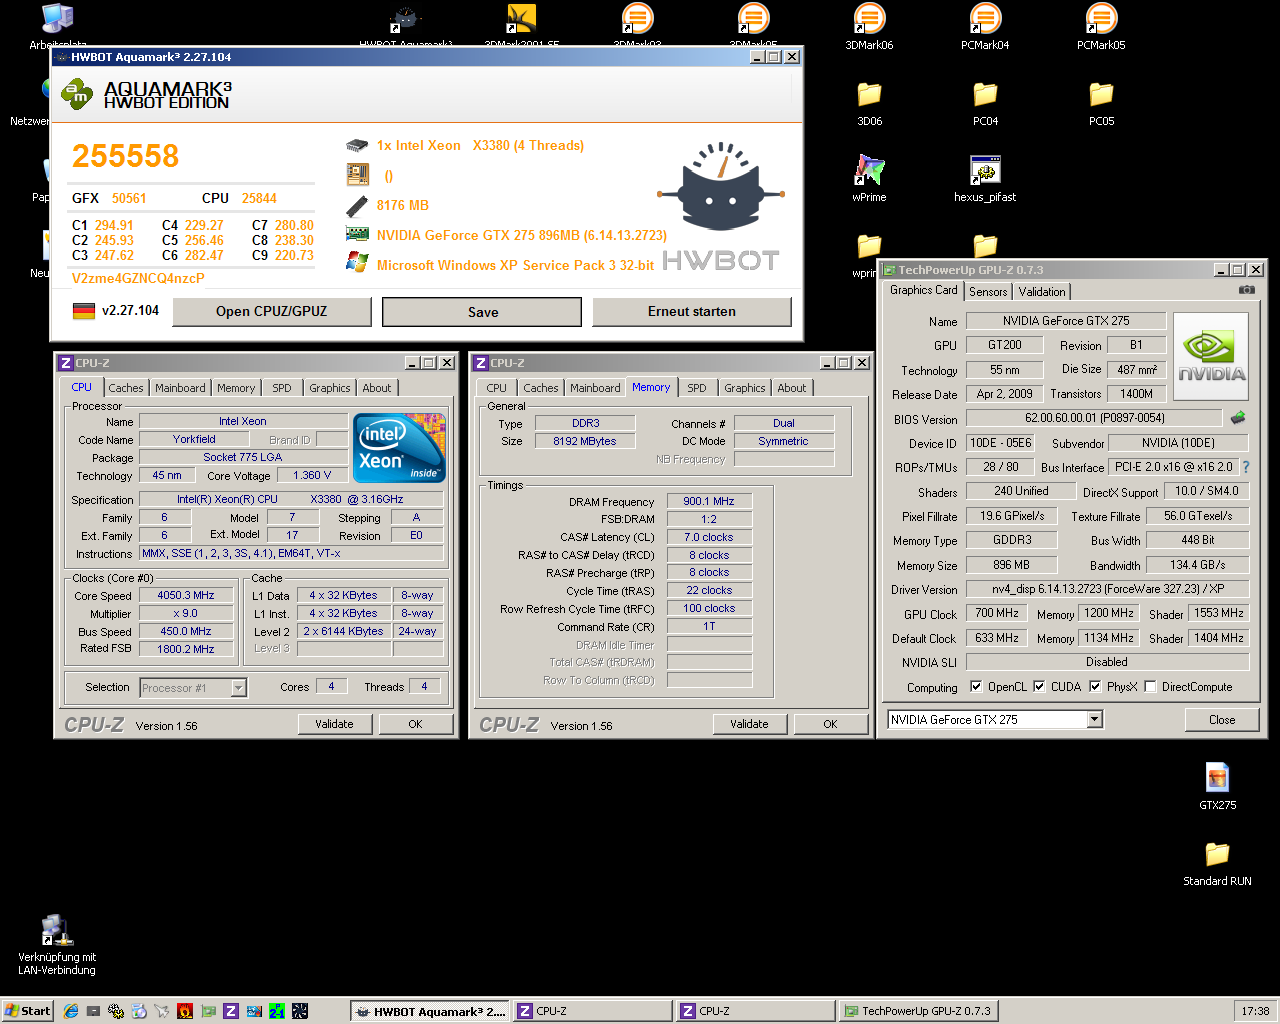Open the 3DMark05 desktop shortcut

click(753, 19)
